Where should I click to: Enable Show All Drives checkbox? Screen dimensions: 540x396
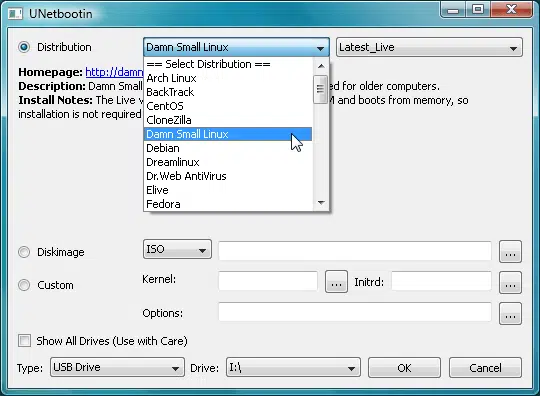pos(24,341)
